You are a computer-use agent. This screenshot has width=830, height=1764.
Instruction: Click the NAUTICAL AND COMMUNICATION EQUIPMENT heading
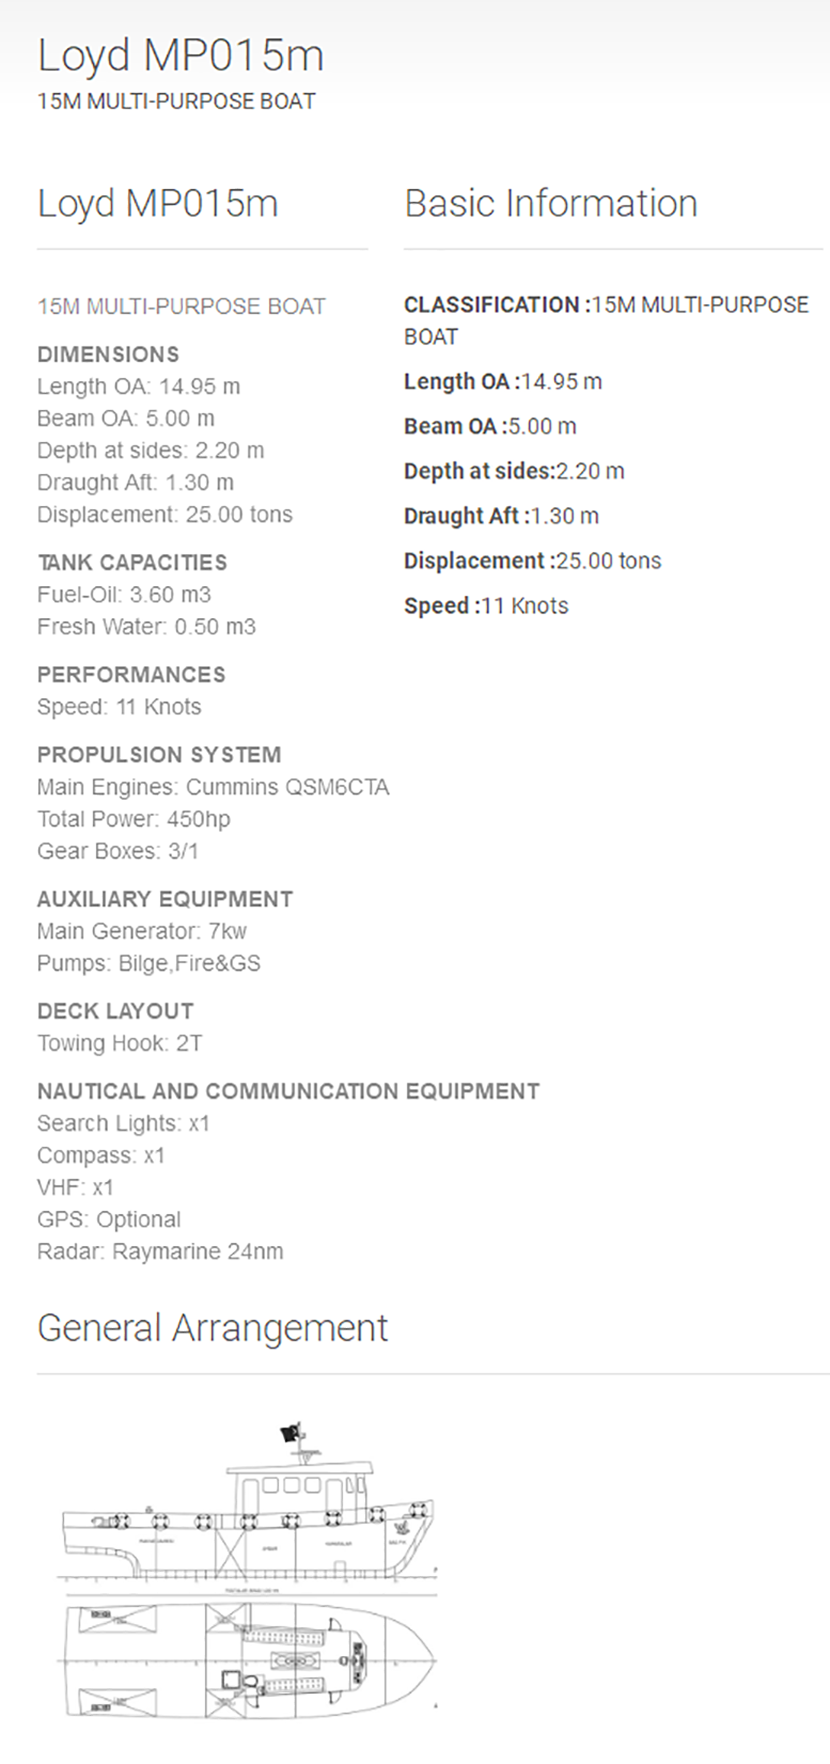point(288,1091)
